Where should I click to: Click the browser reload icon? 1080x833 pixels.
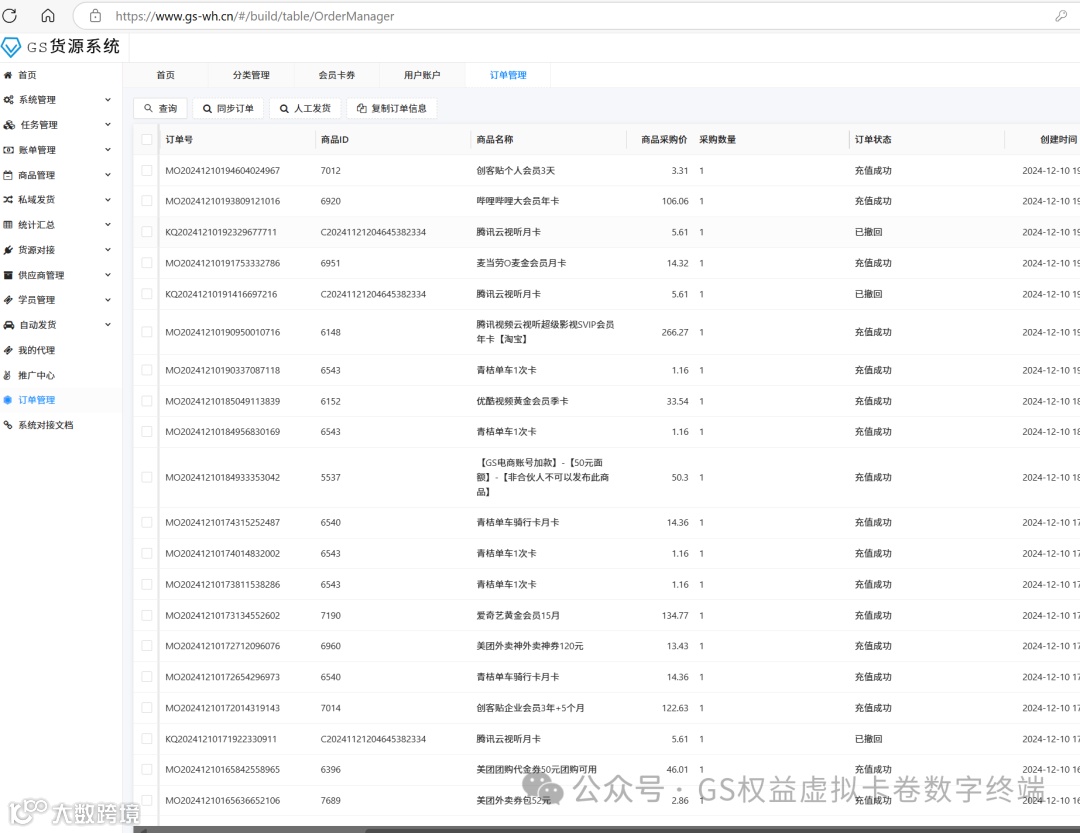pyautogui.click(x=10, y=15)
